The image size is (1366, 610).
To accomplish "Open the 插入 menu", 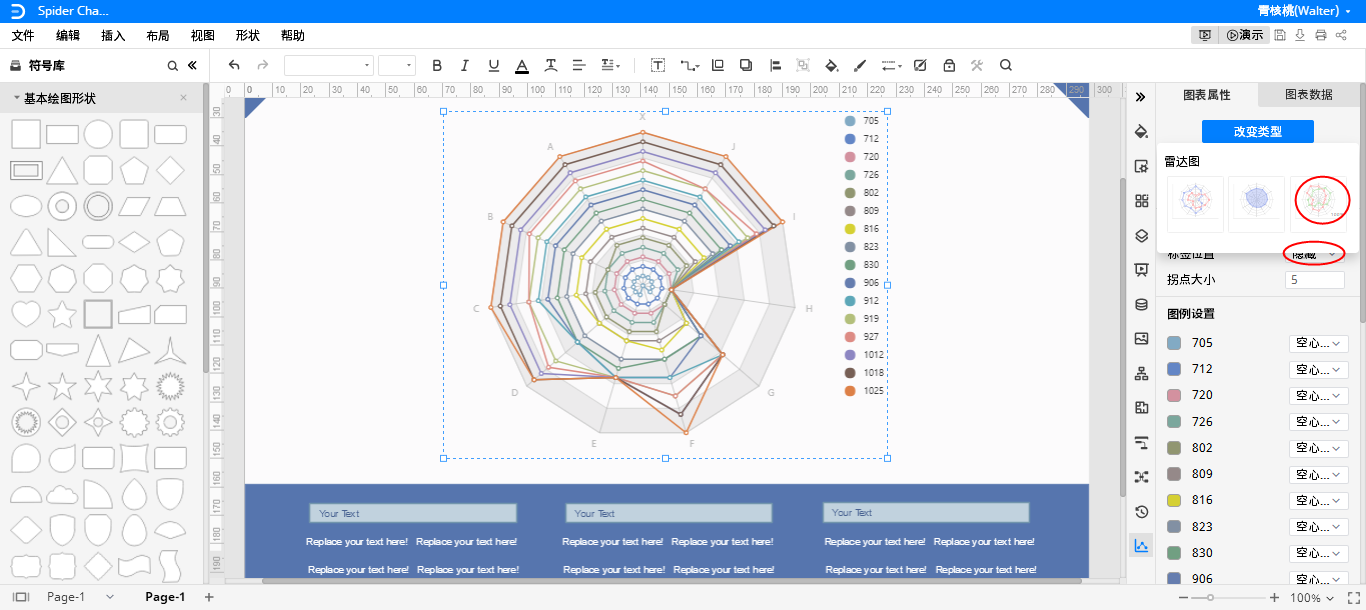I will (x=113, y=35).
